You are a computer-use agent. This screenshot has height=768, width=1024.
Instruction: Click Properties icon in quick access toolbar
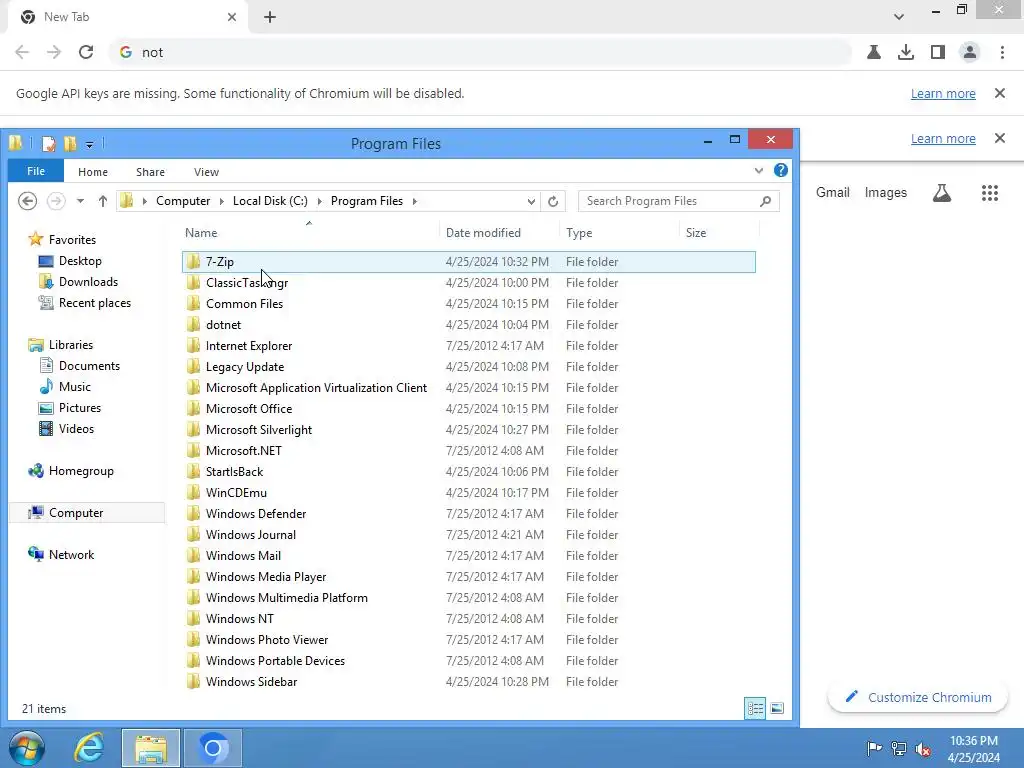tap(48, 144)
